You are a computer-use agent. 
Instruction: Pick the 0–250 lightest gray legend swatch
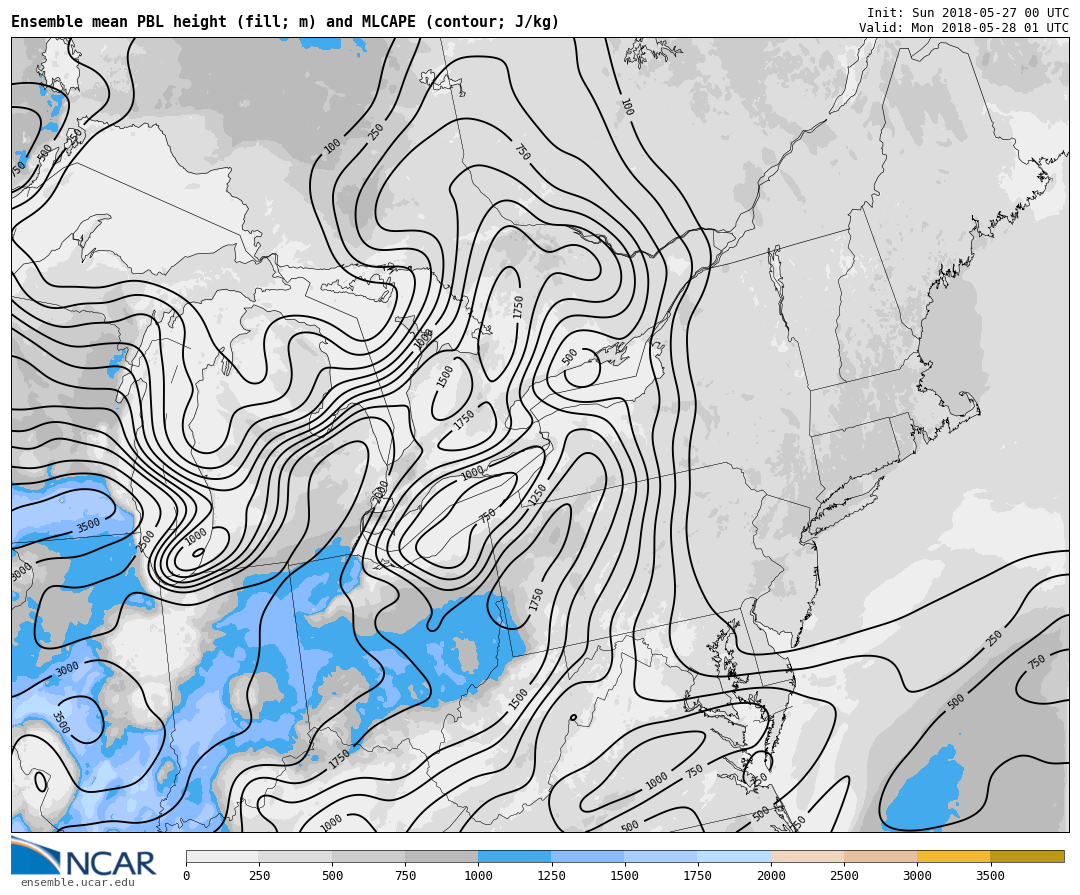click(222, 856)
